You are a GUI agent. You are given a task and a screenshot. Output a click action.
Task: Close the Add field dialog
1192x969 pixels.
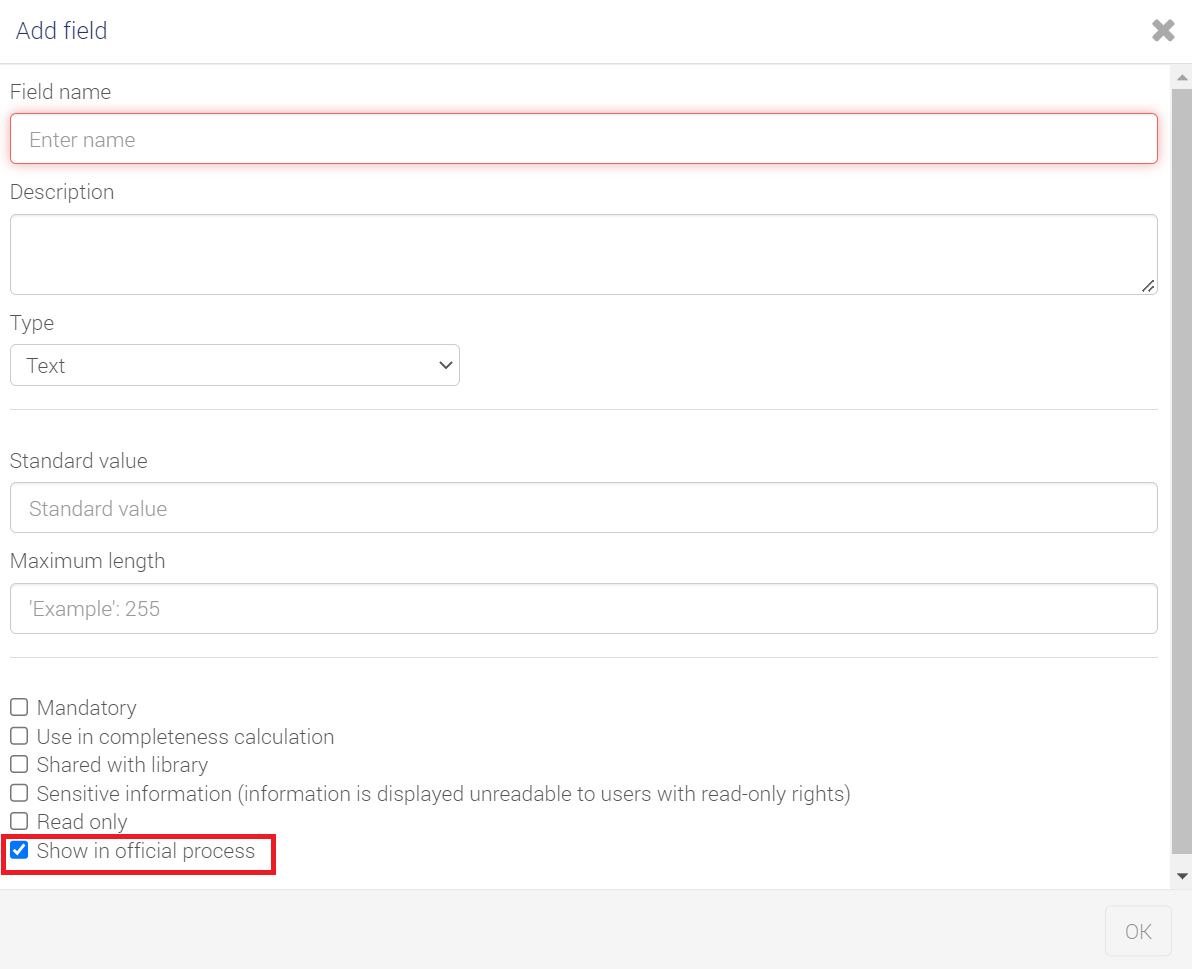(x=1163, y=30)
